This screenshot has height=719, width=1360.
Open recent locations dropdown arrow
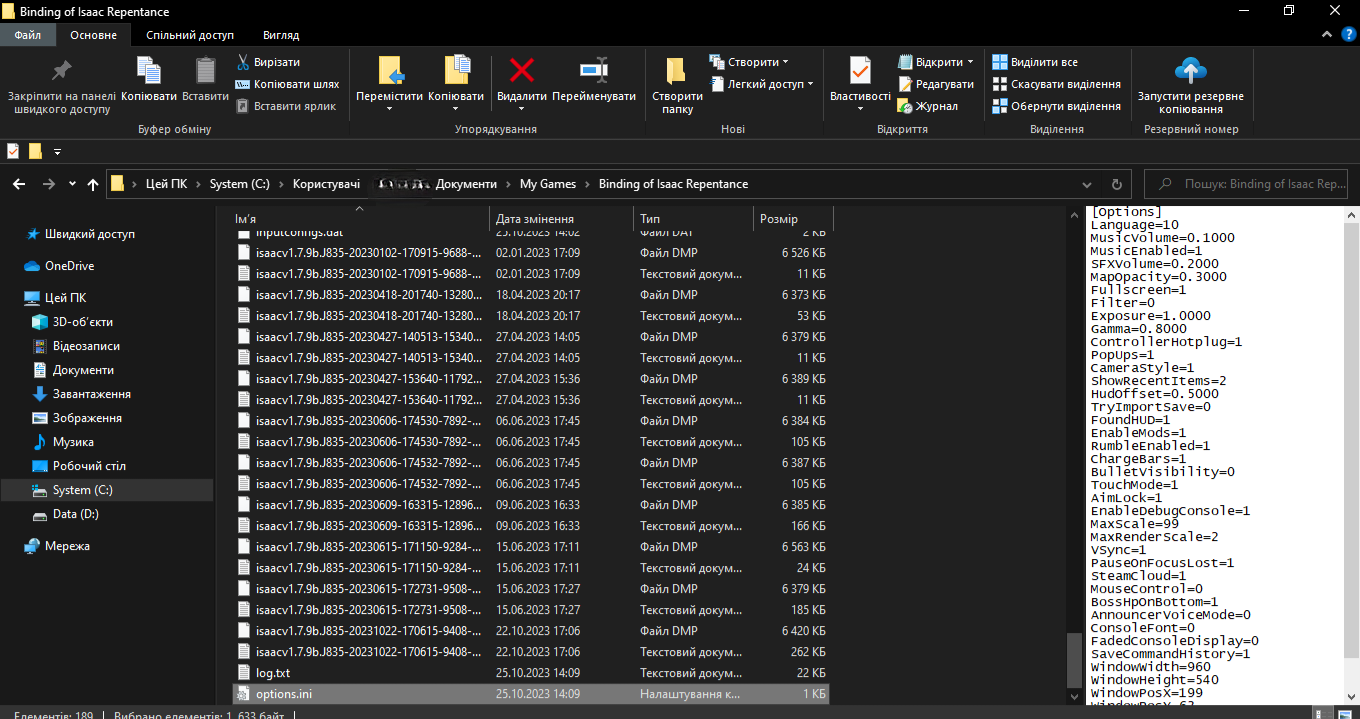(x=72, y=184)
